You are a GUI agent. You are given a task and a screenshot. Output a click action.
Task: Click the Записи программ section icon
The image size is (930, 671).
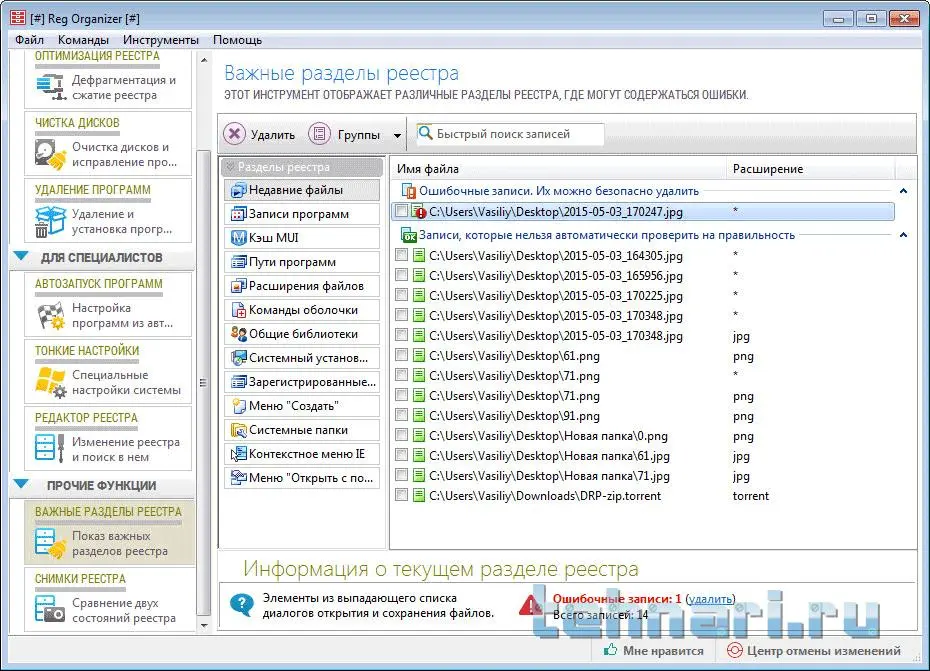[238, 214]
